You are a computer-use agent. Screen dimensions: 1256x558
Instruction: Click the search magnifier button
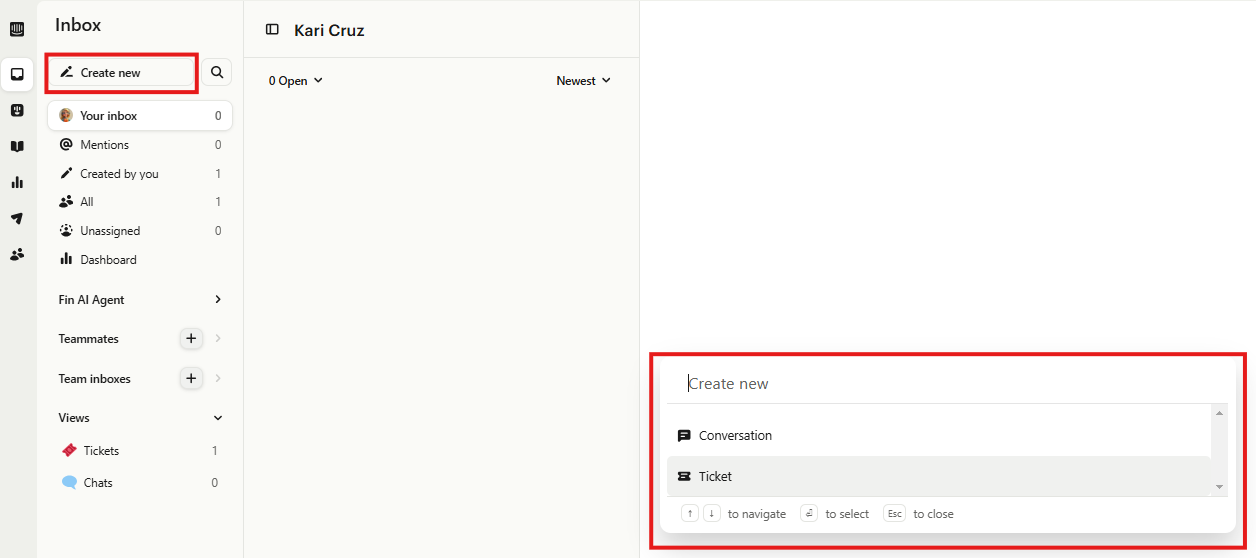(217, 72)
